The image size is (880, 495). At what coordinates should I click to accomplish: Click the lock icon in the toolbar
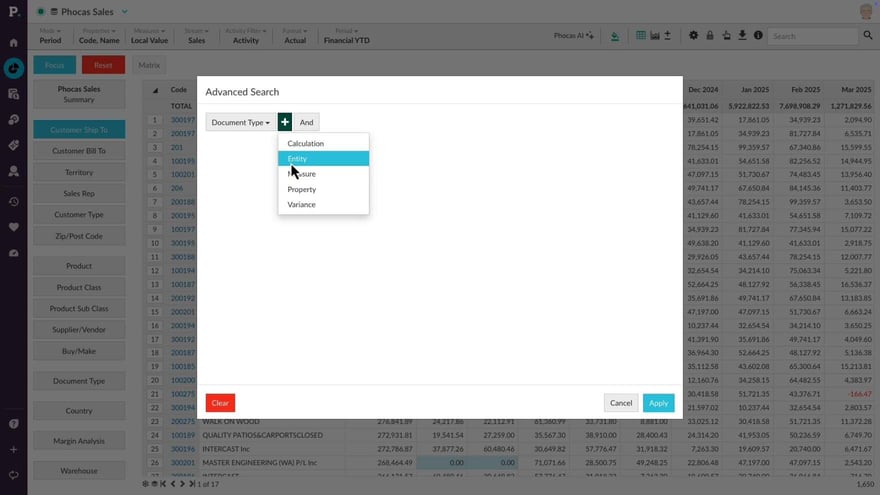710,36
